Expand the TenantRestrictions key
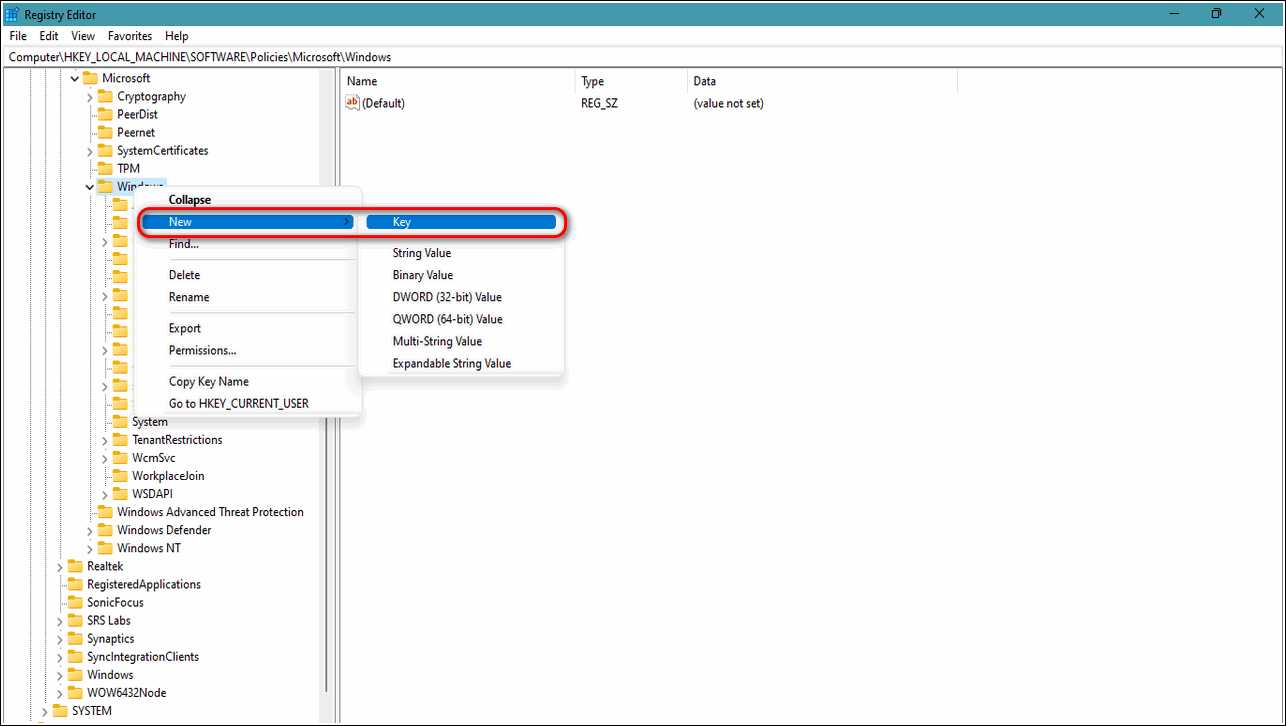 coord(105,440)
